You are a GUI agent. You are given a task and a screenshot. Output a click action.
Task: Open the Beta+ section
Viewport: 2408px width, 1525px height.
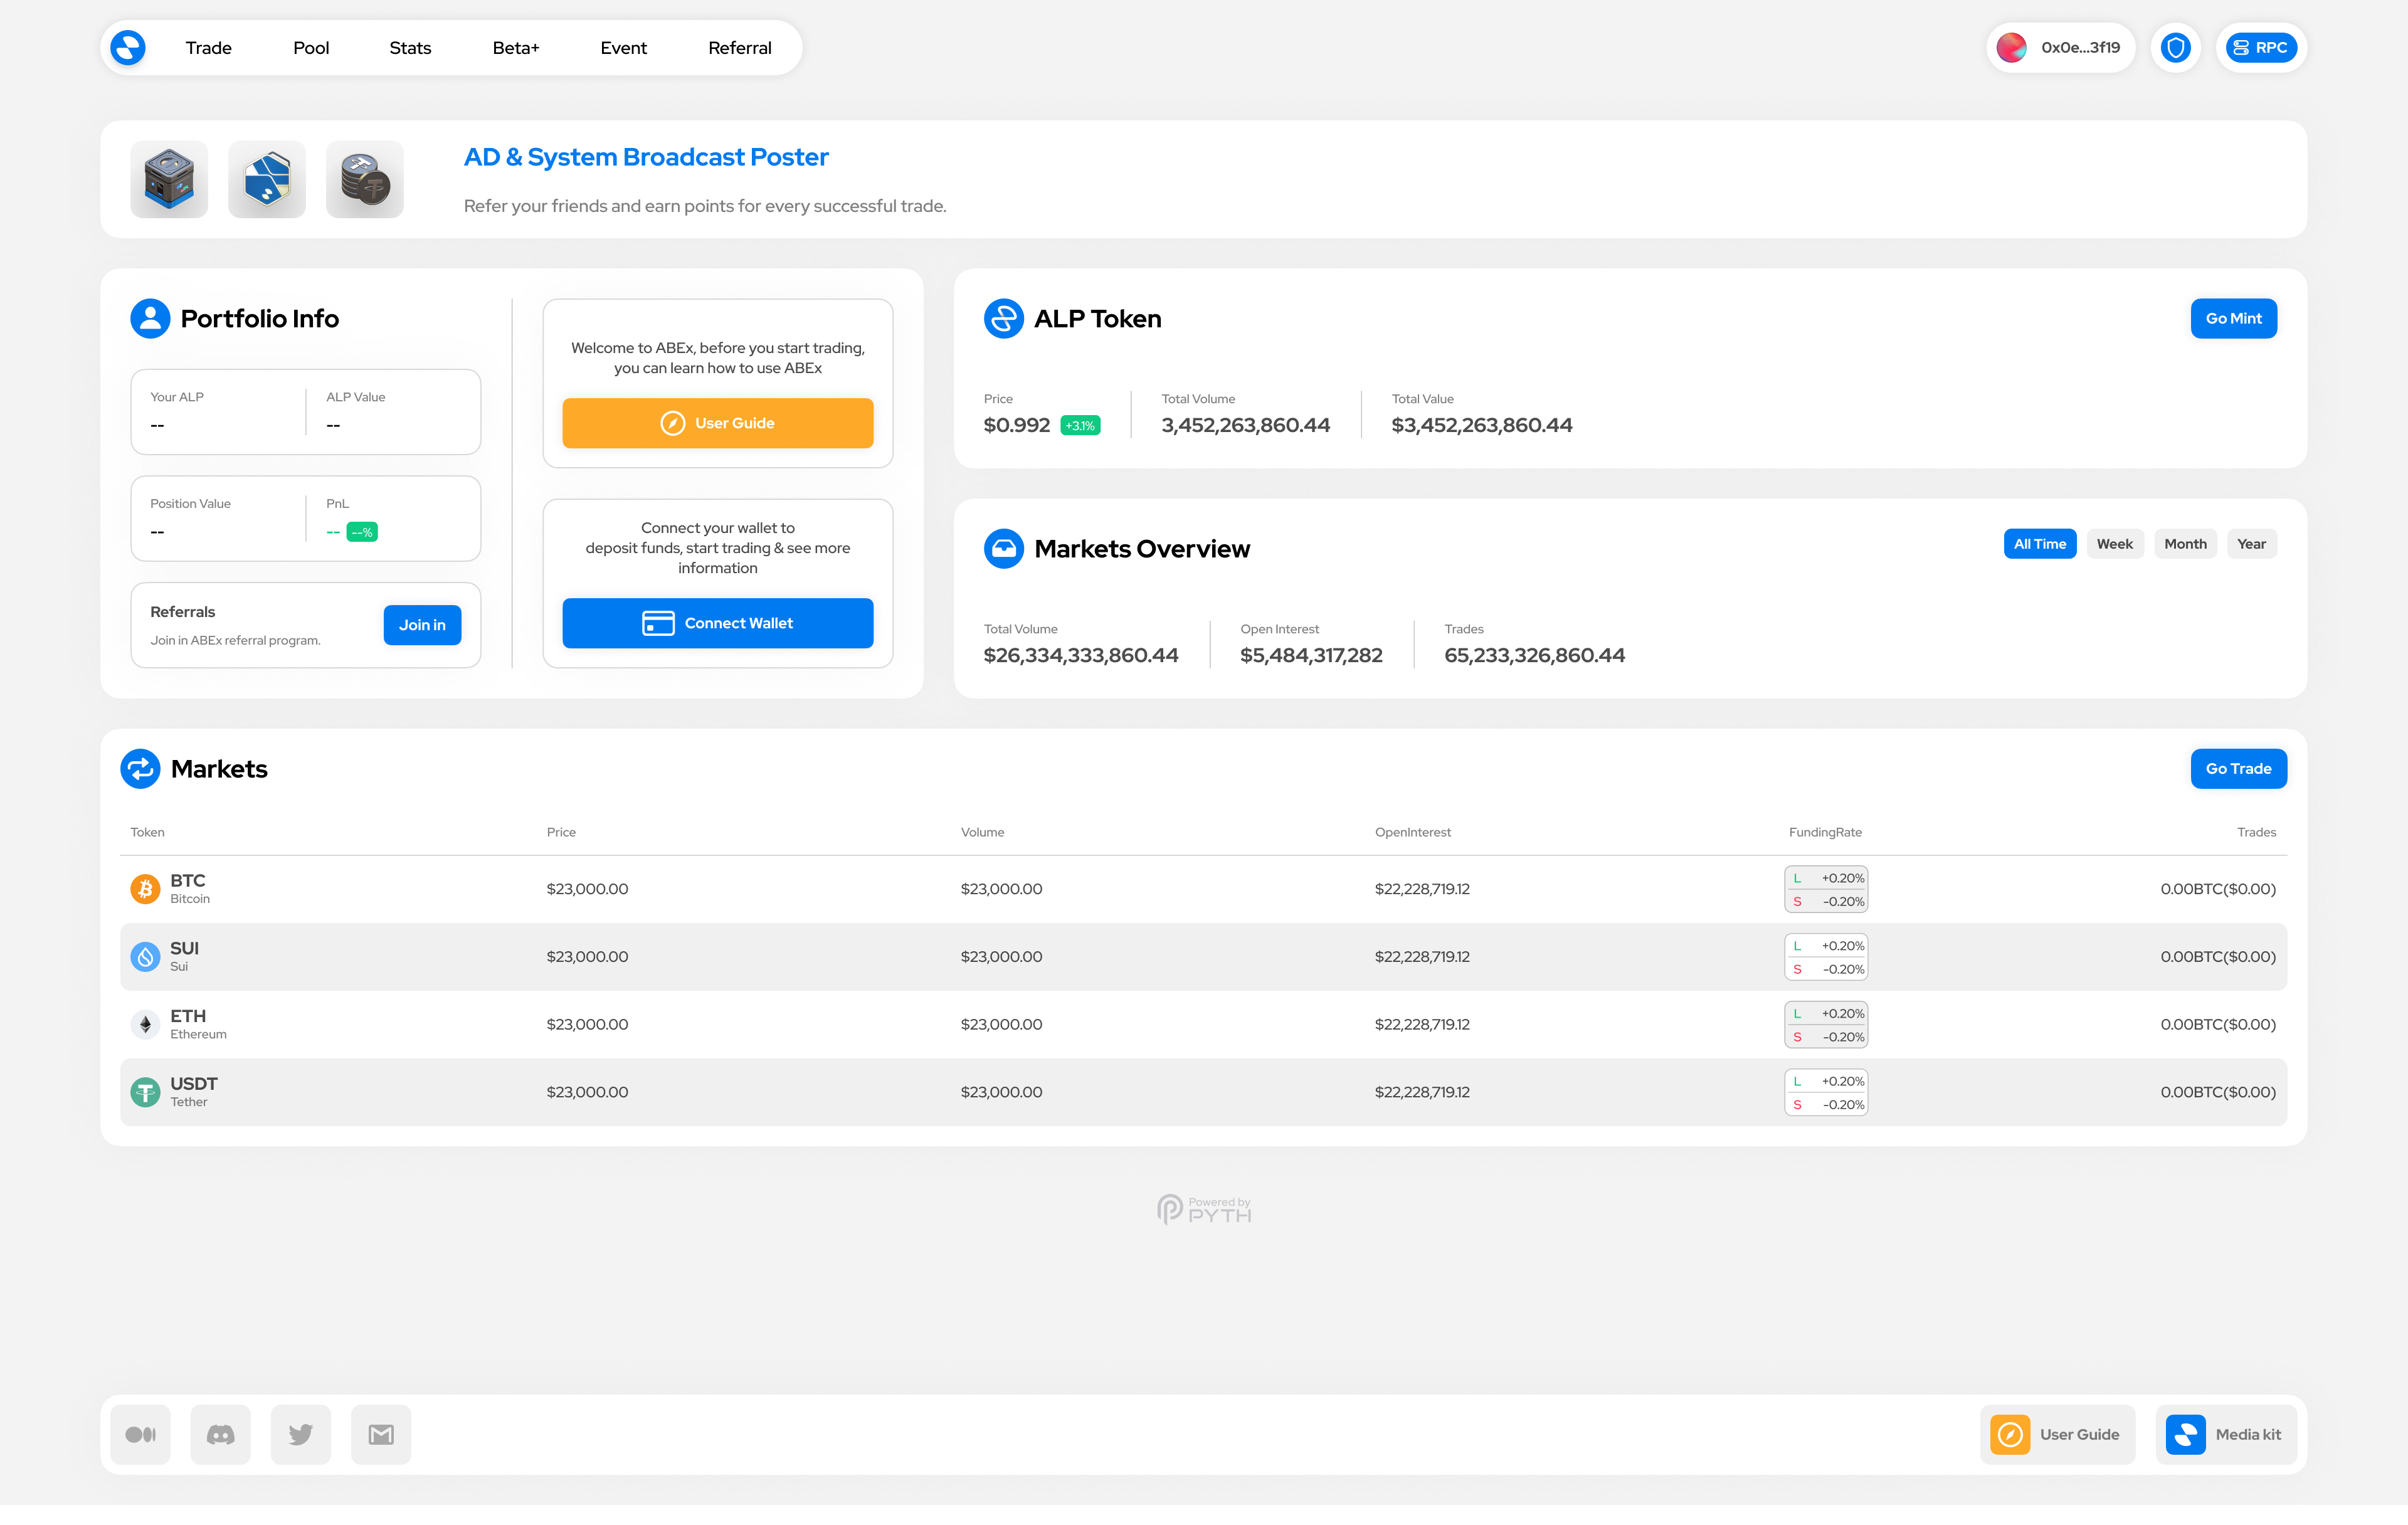pos(516,48)
